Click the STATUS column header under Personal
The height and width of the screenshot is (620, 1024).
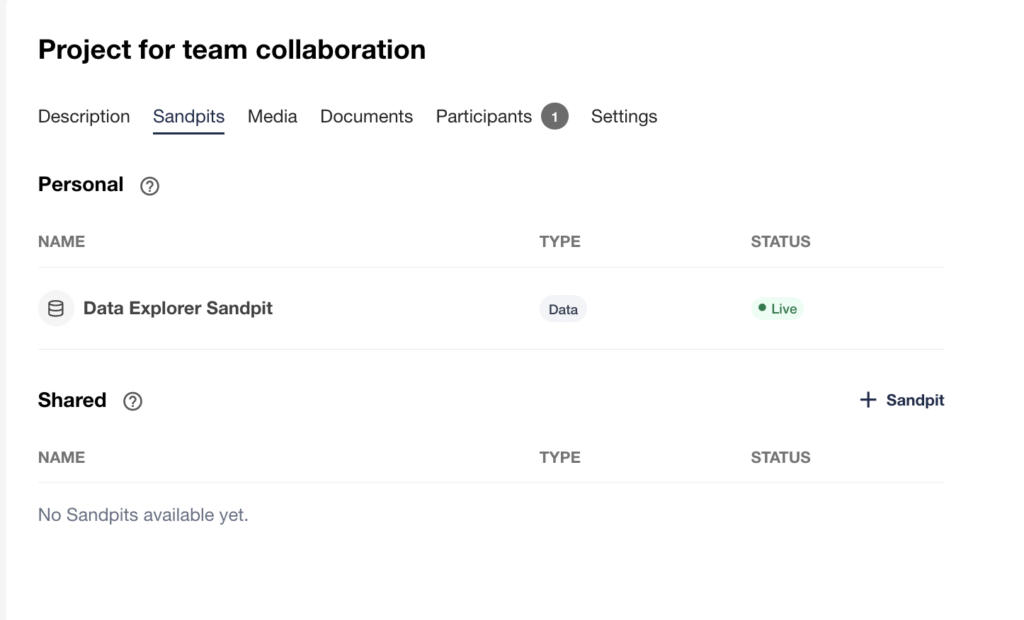click(x=780, y=242)
